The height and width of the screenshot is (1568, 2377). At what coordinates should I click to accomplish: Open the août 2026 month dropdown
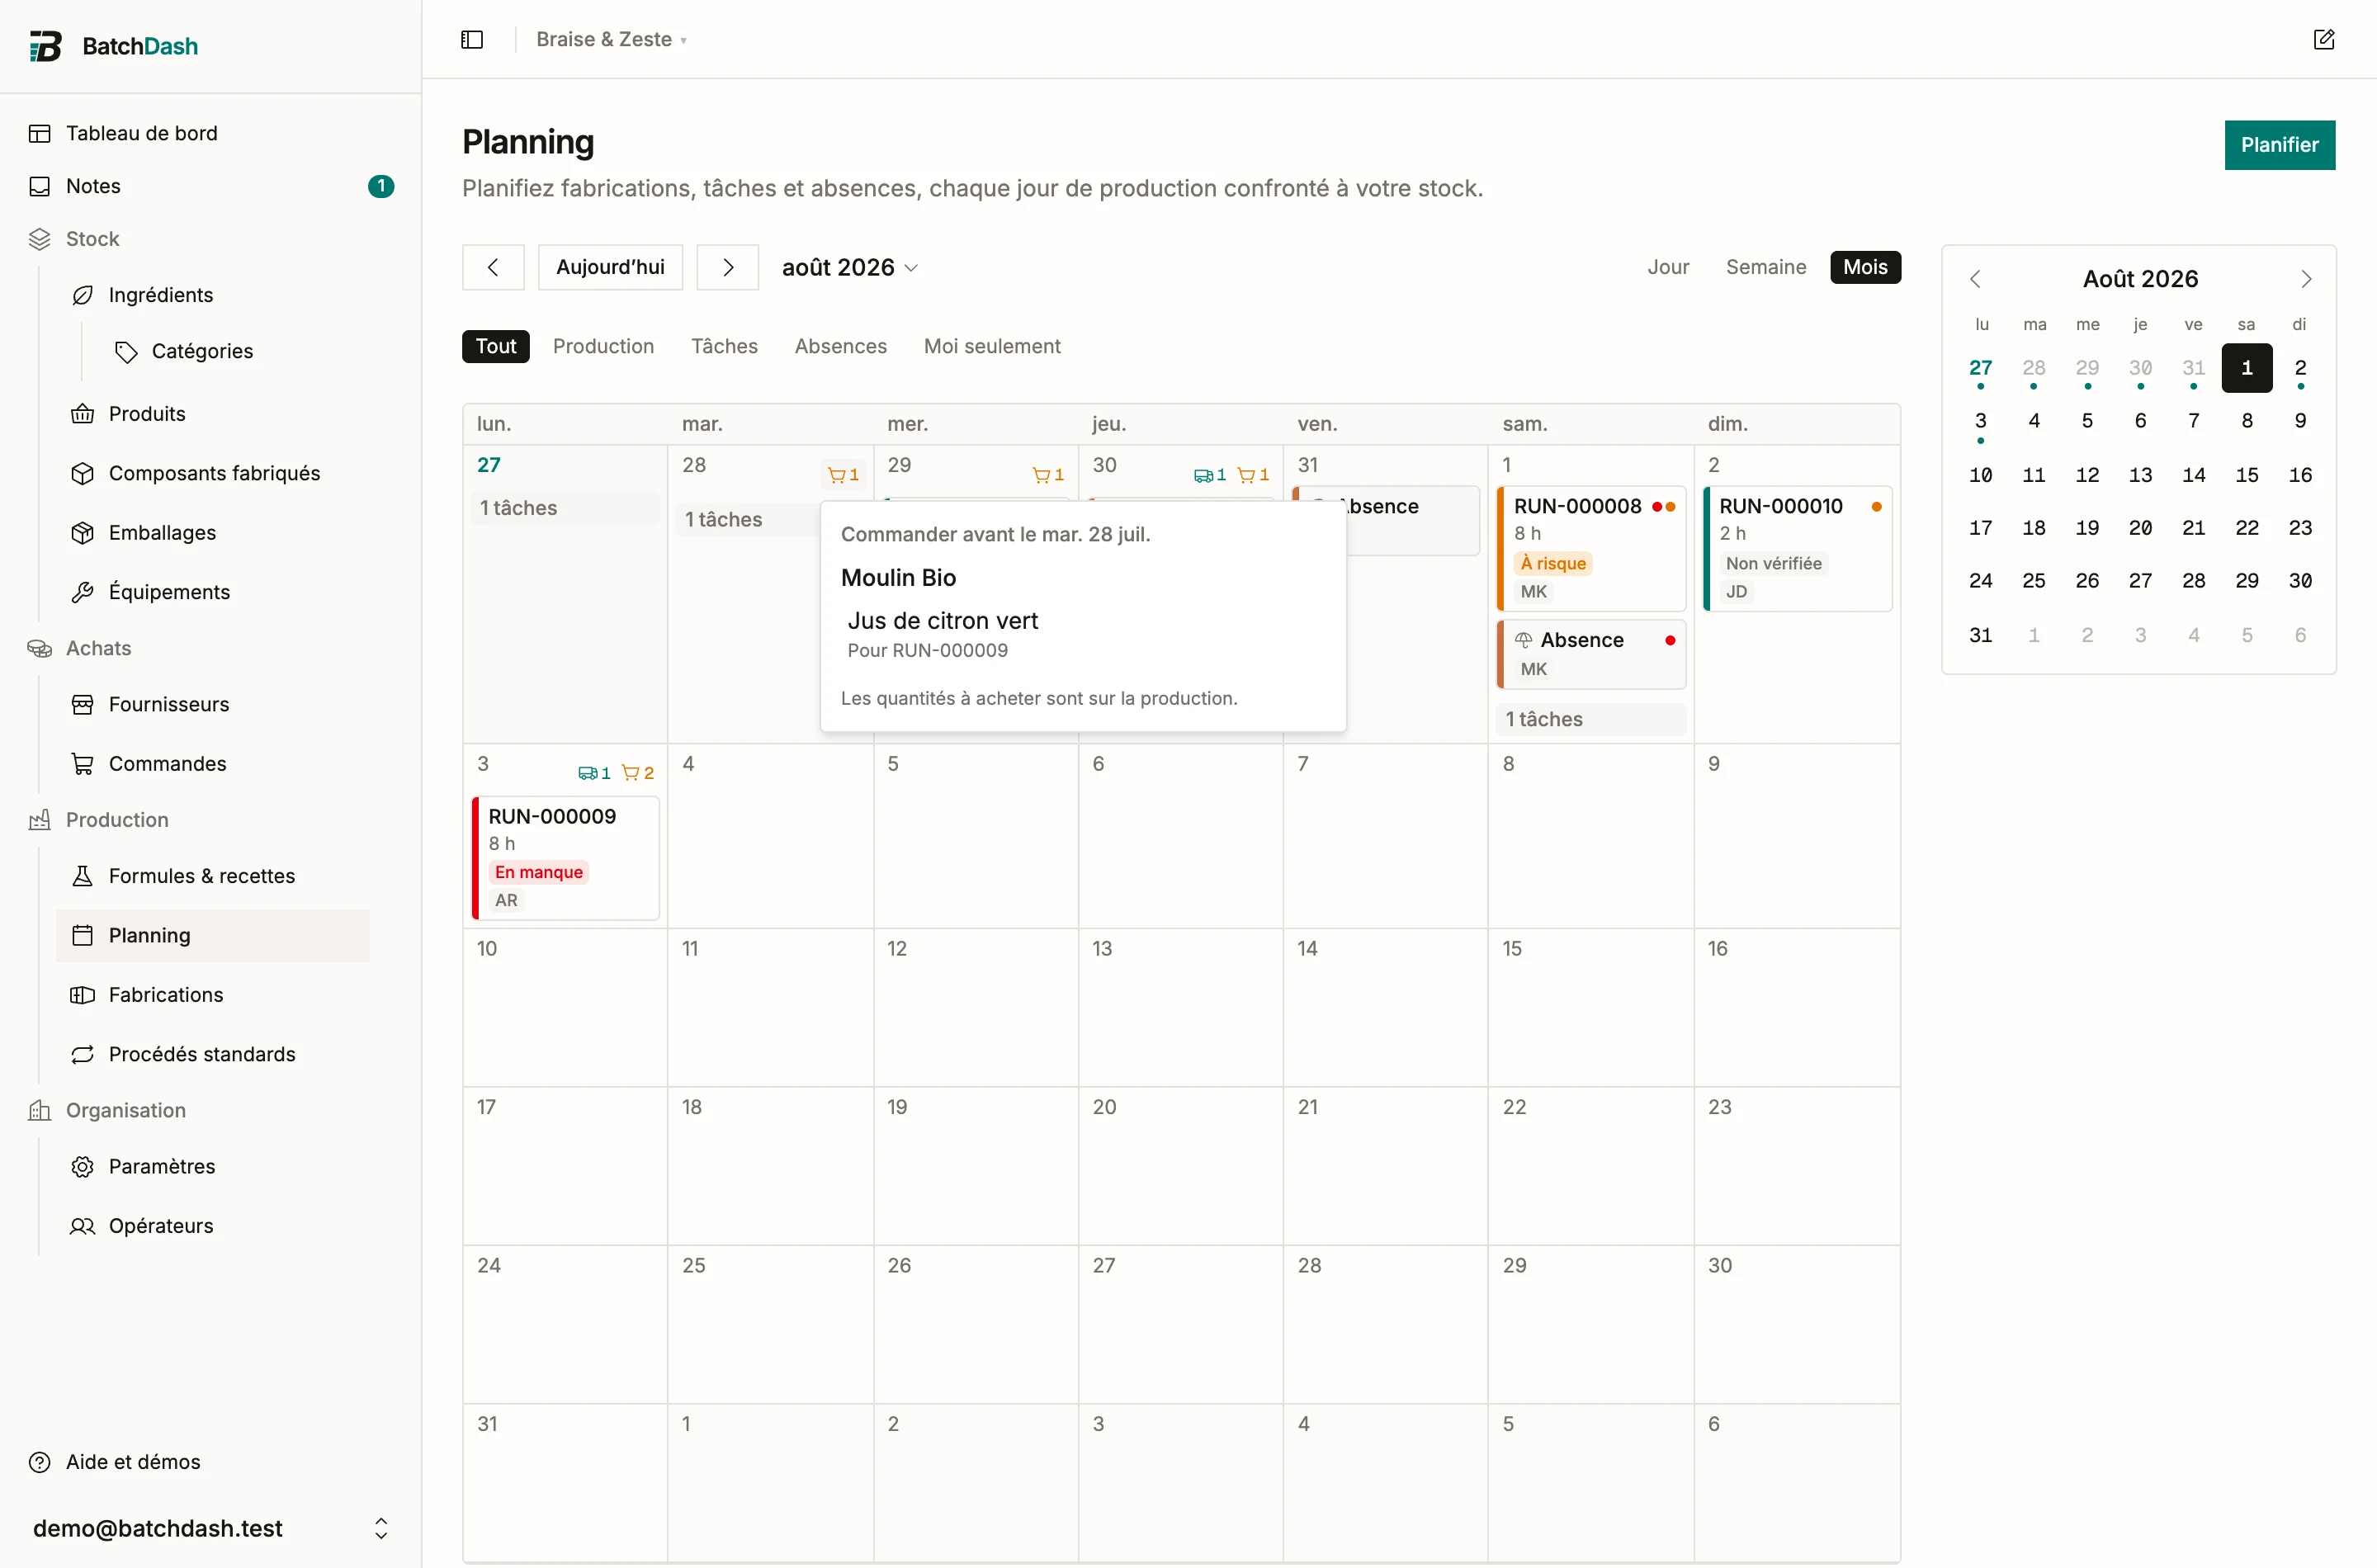[850, 267]
